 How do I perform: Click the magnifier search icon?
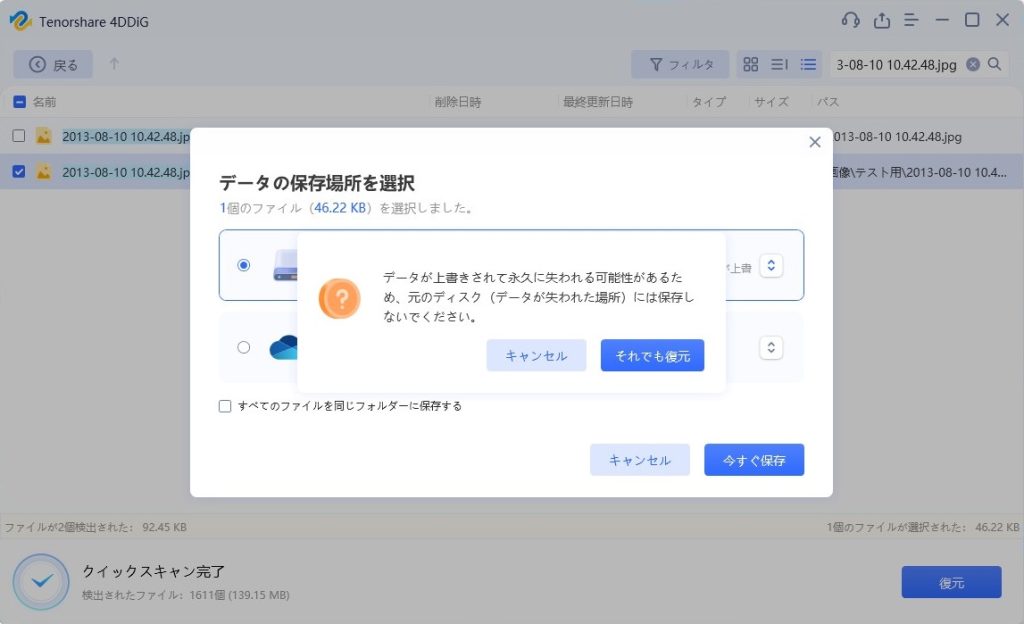[994, 64]
